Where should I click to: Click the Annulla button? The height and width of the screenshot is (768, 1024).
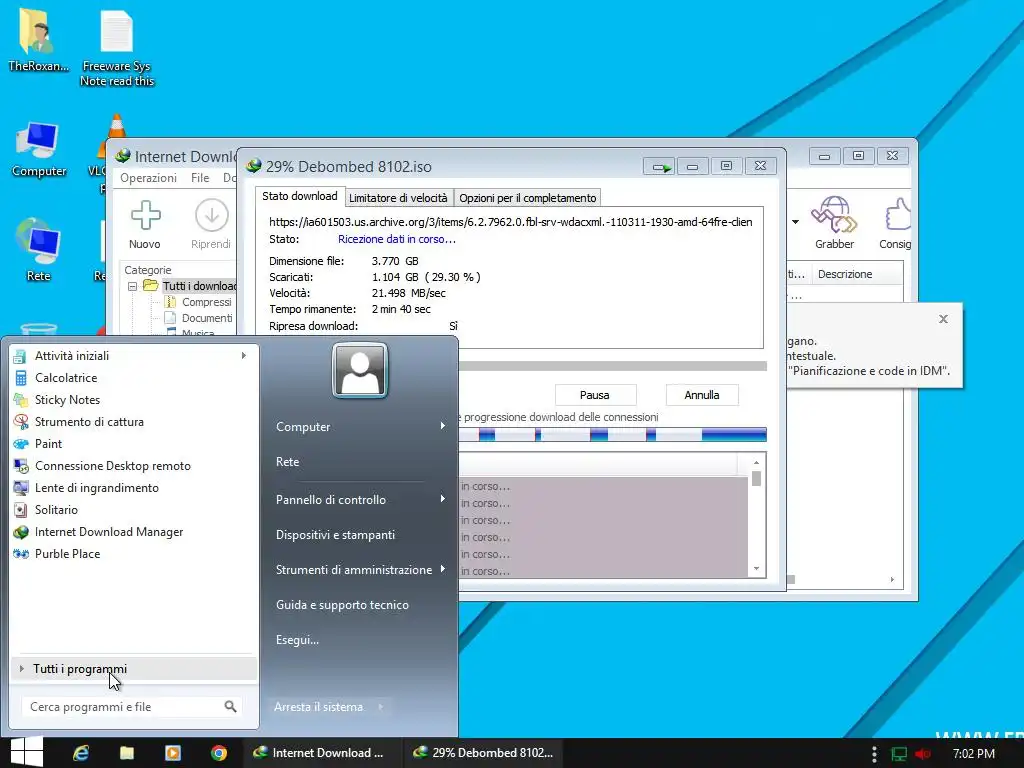pyautogui.click(x=702, y=395)
